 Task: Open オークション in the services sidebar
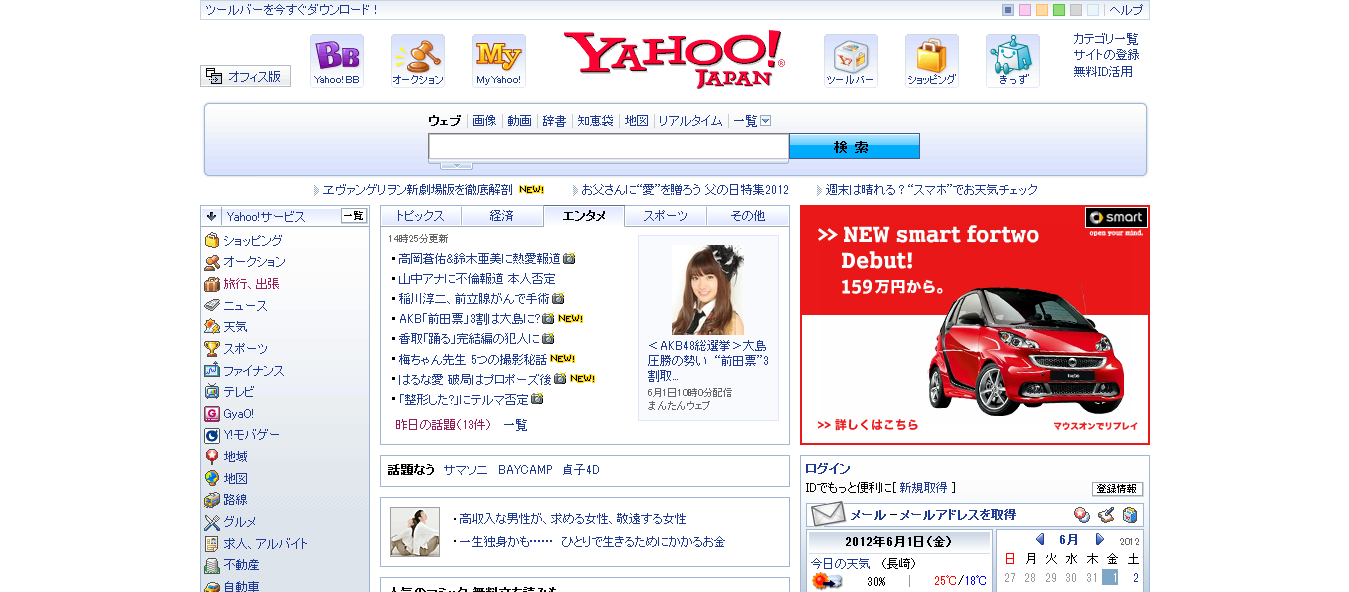254,262
